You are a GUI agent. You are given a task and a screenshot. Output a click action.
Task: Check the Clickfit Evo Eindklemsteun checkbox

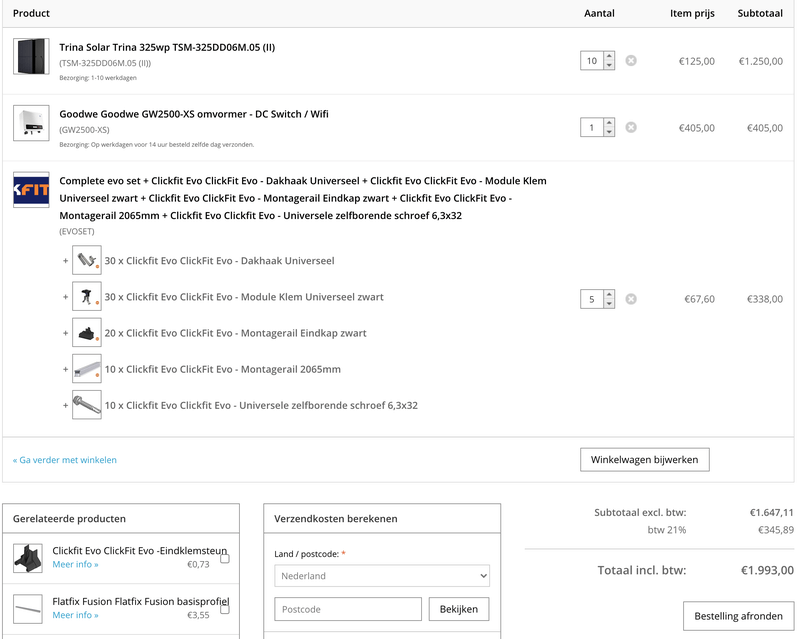[x=225, y=559]
